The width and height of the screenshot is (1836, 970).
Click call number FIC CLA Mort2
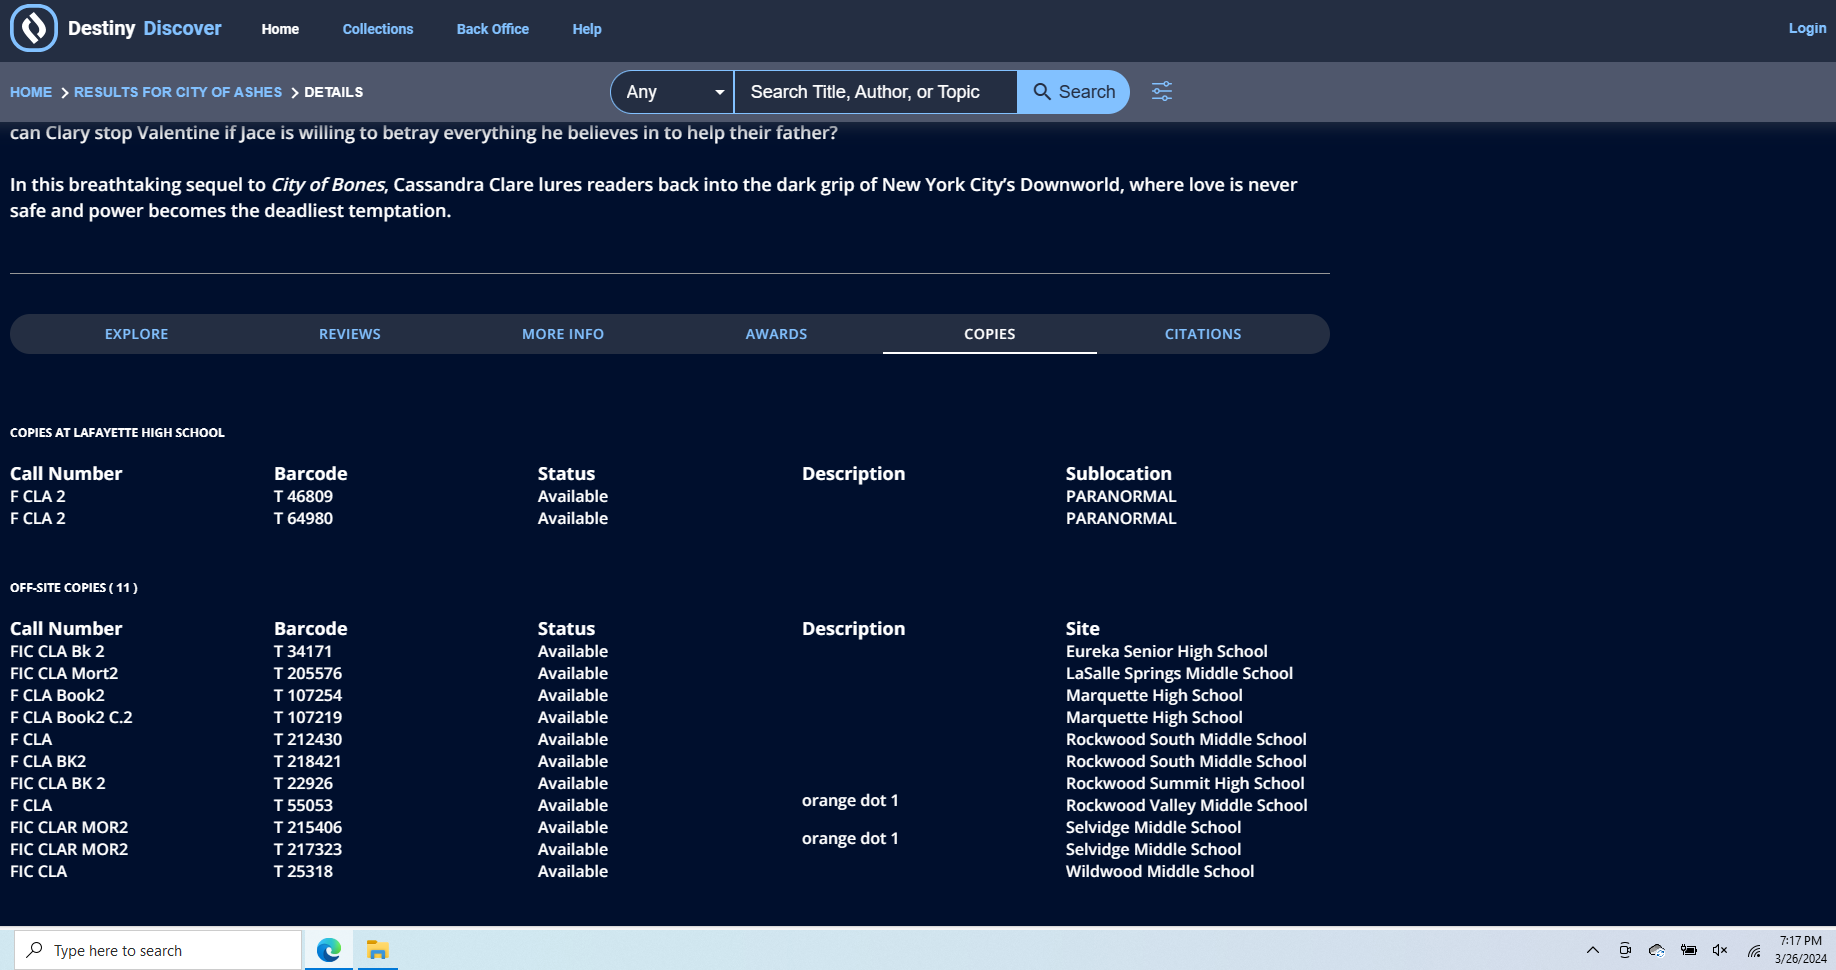(x=64, y=673)
